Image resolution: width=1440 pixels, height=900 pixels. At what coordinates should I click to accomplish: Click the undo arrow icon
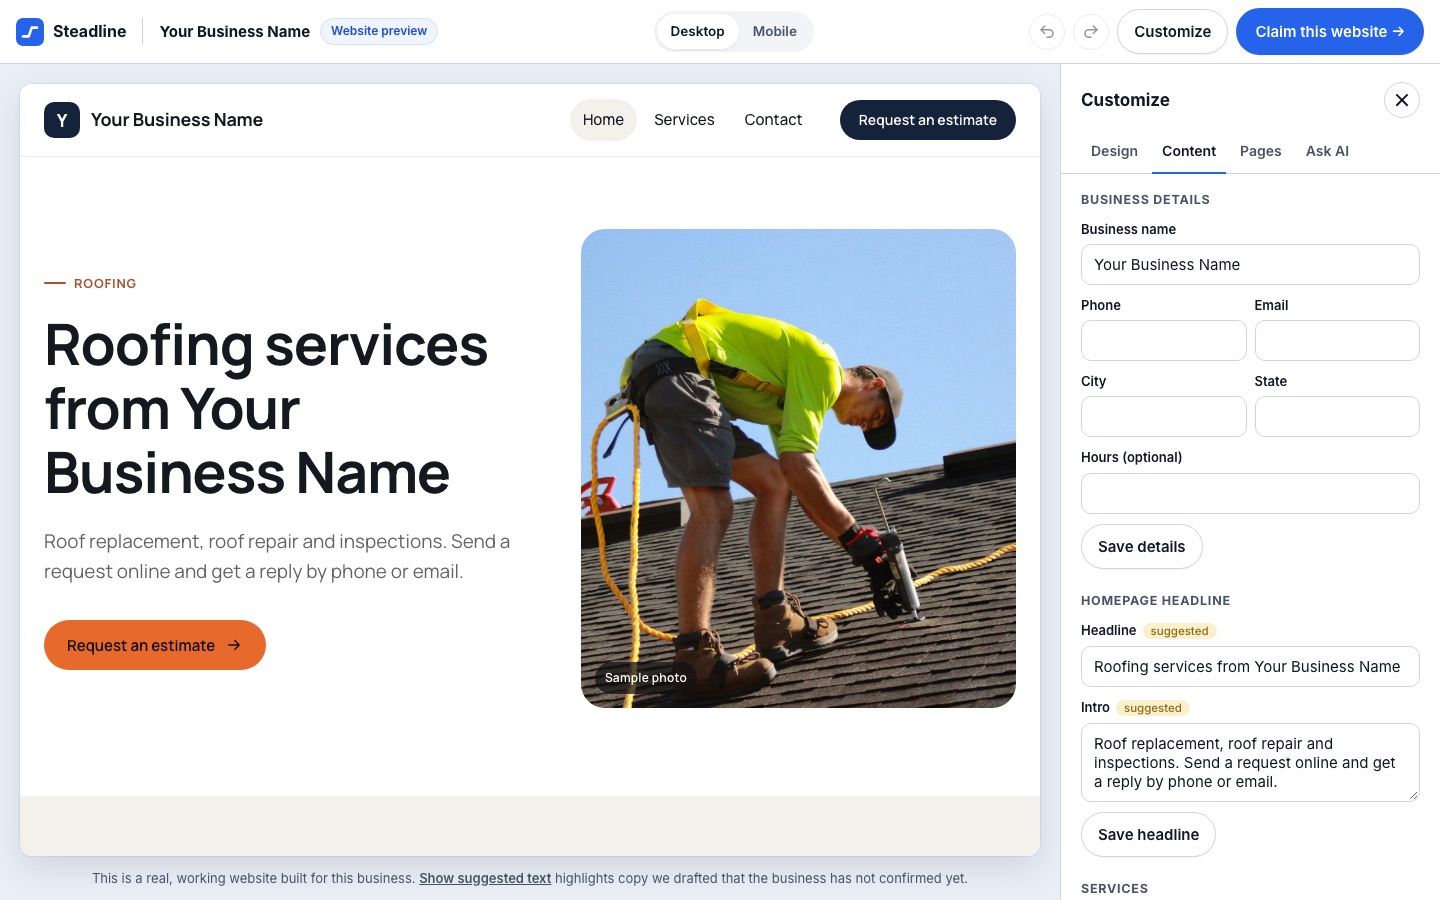tap(1047, 32)
